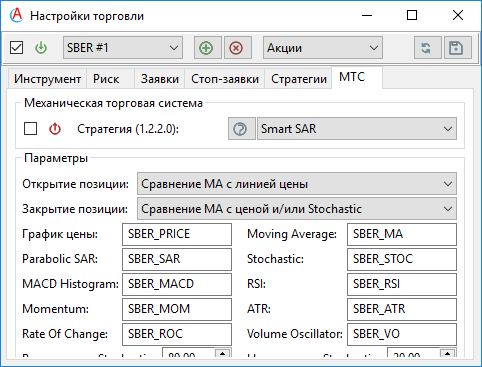Click the green power icon in toolbar

pyautogui.click(x=41, y=48)
